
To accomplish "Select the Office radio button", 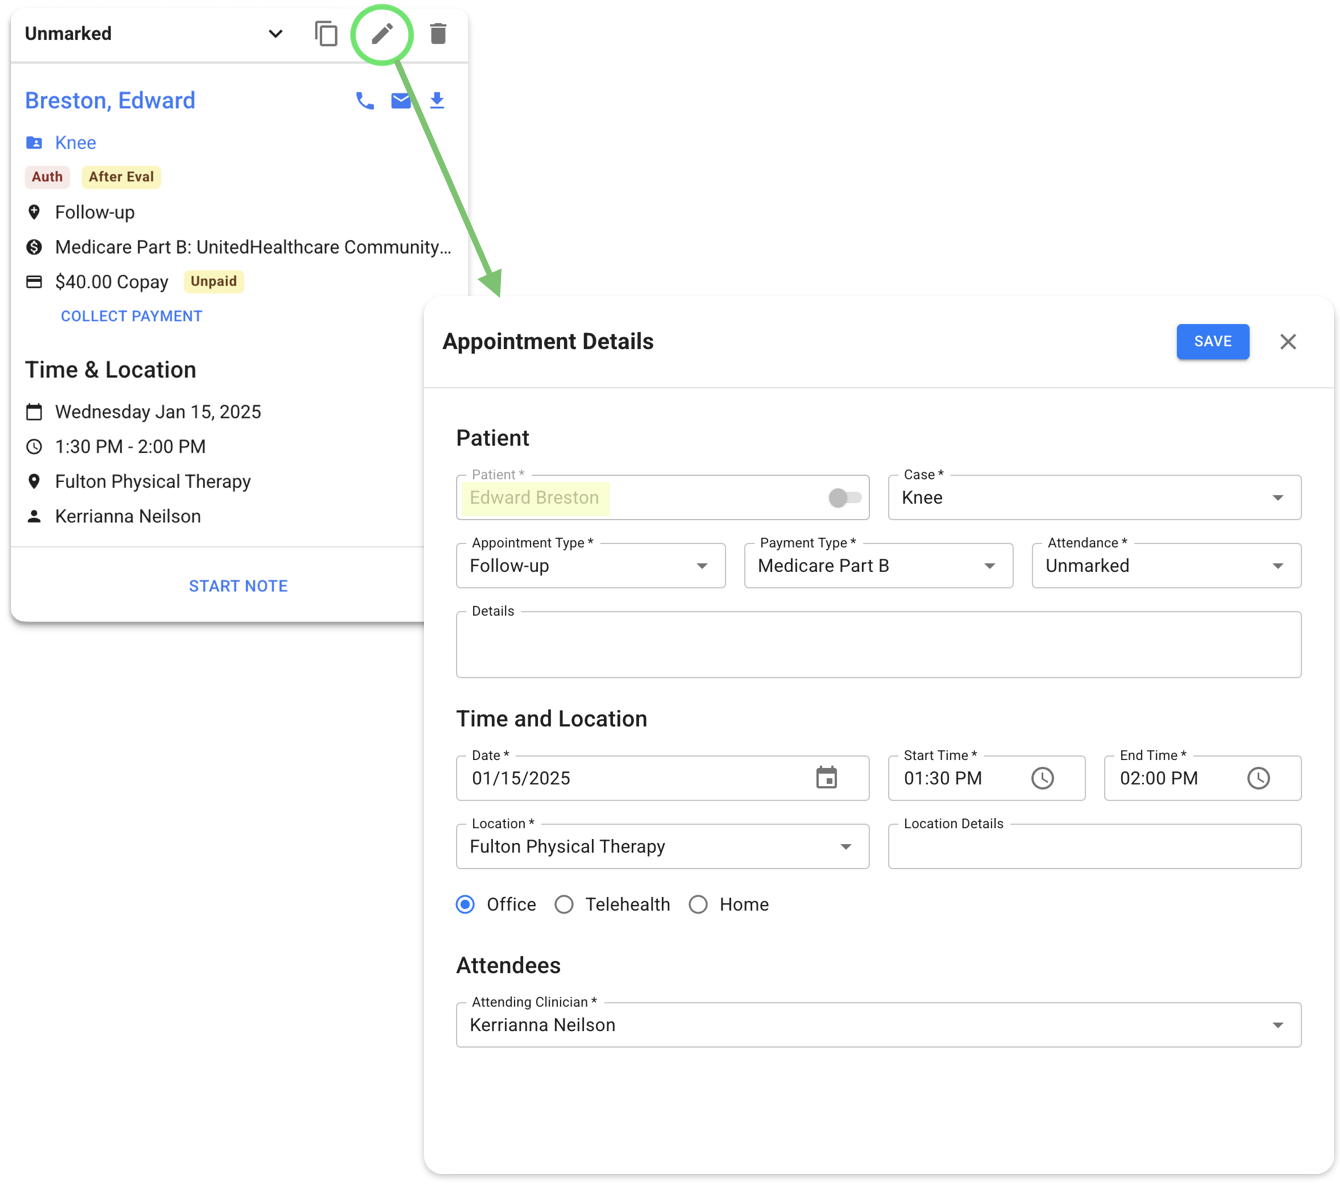I will pos(465,905).
